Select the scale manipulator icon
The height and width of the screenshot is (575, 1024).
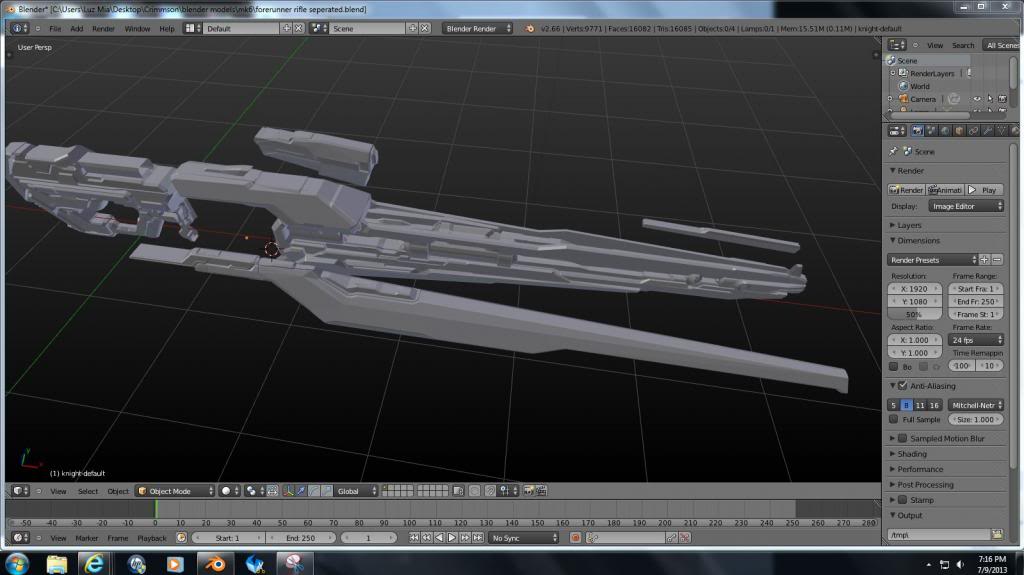point(327,491)
